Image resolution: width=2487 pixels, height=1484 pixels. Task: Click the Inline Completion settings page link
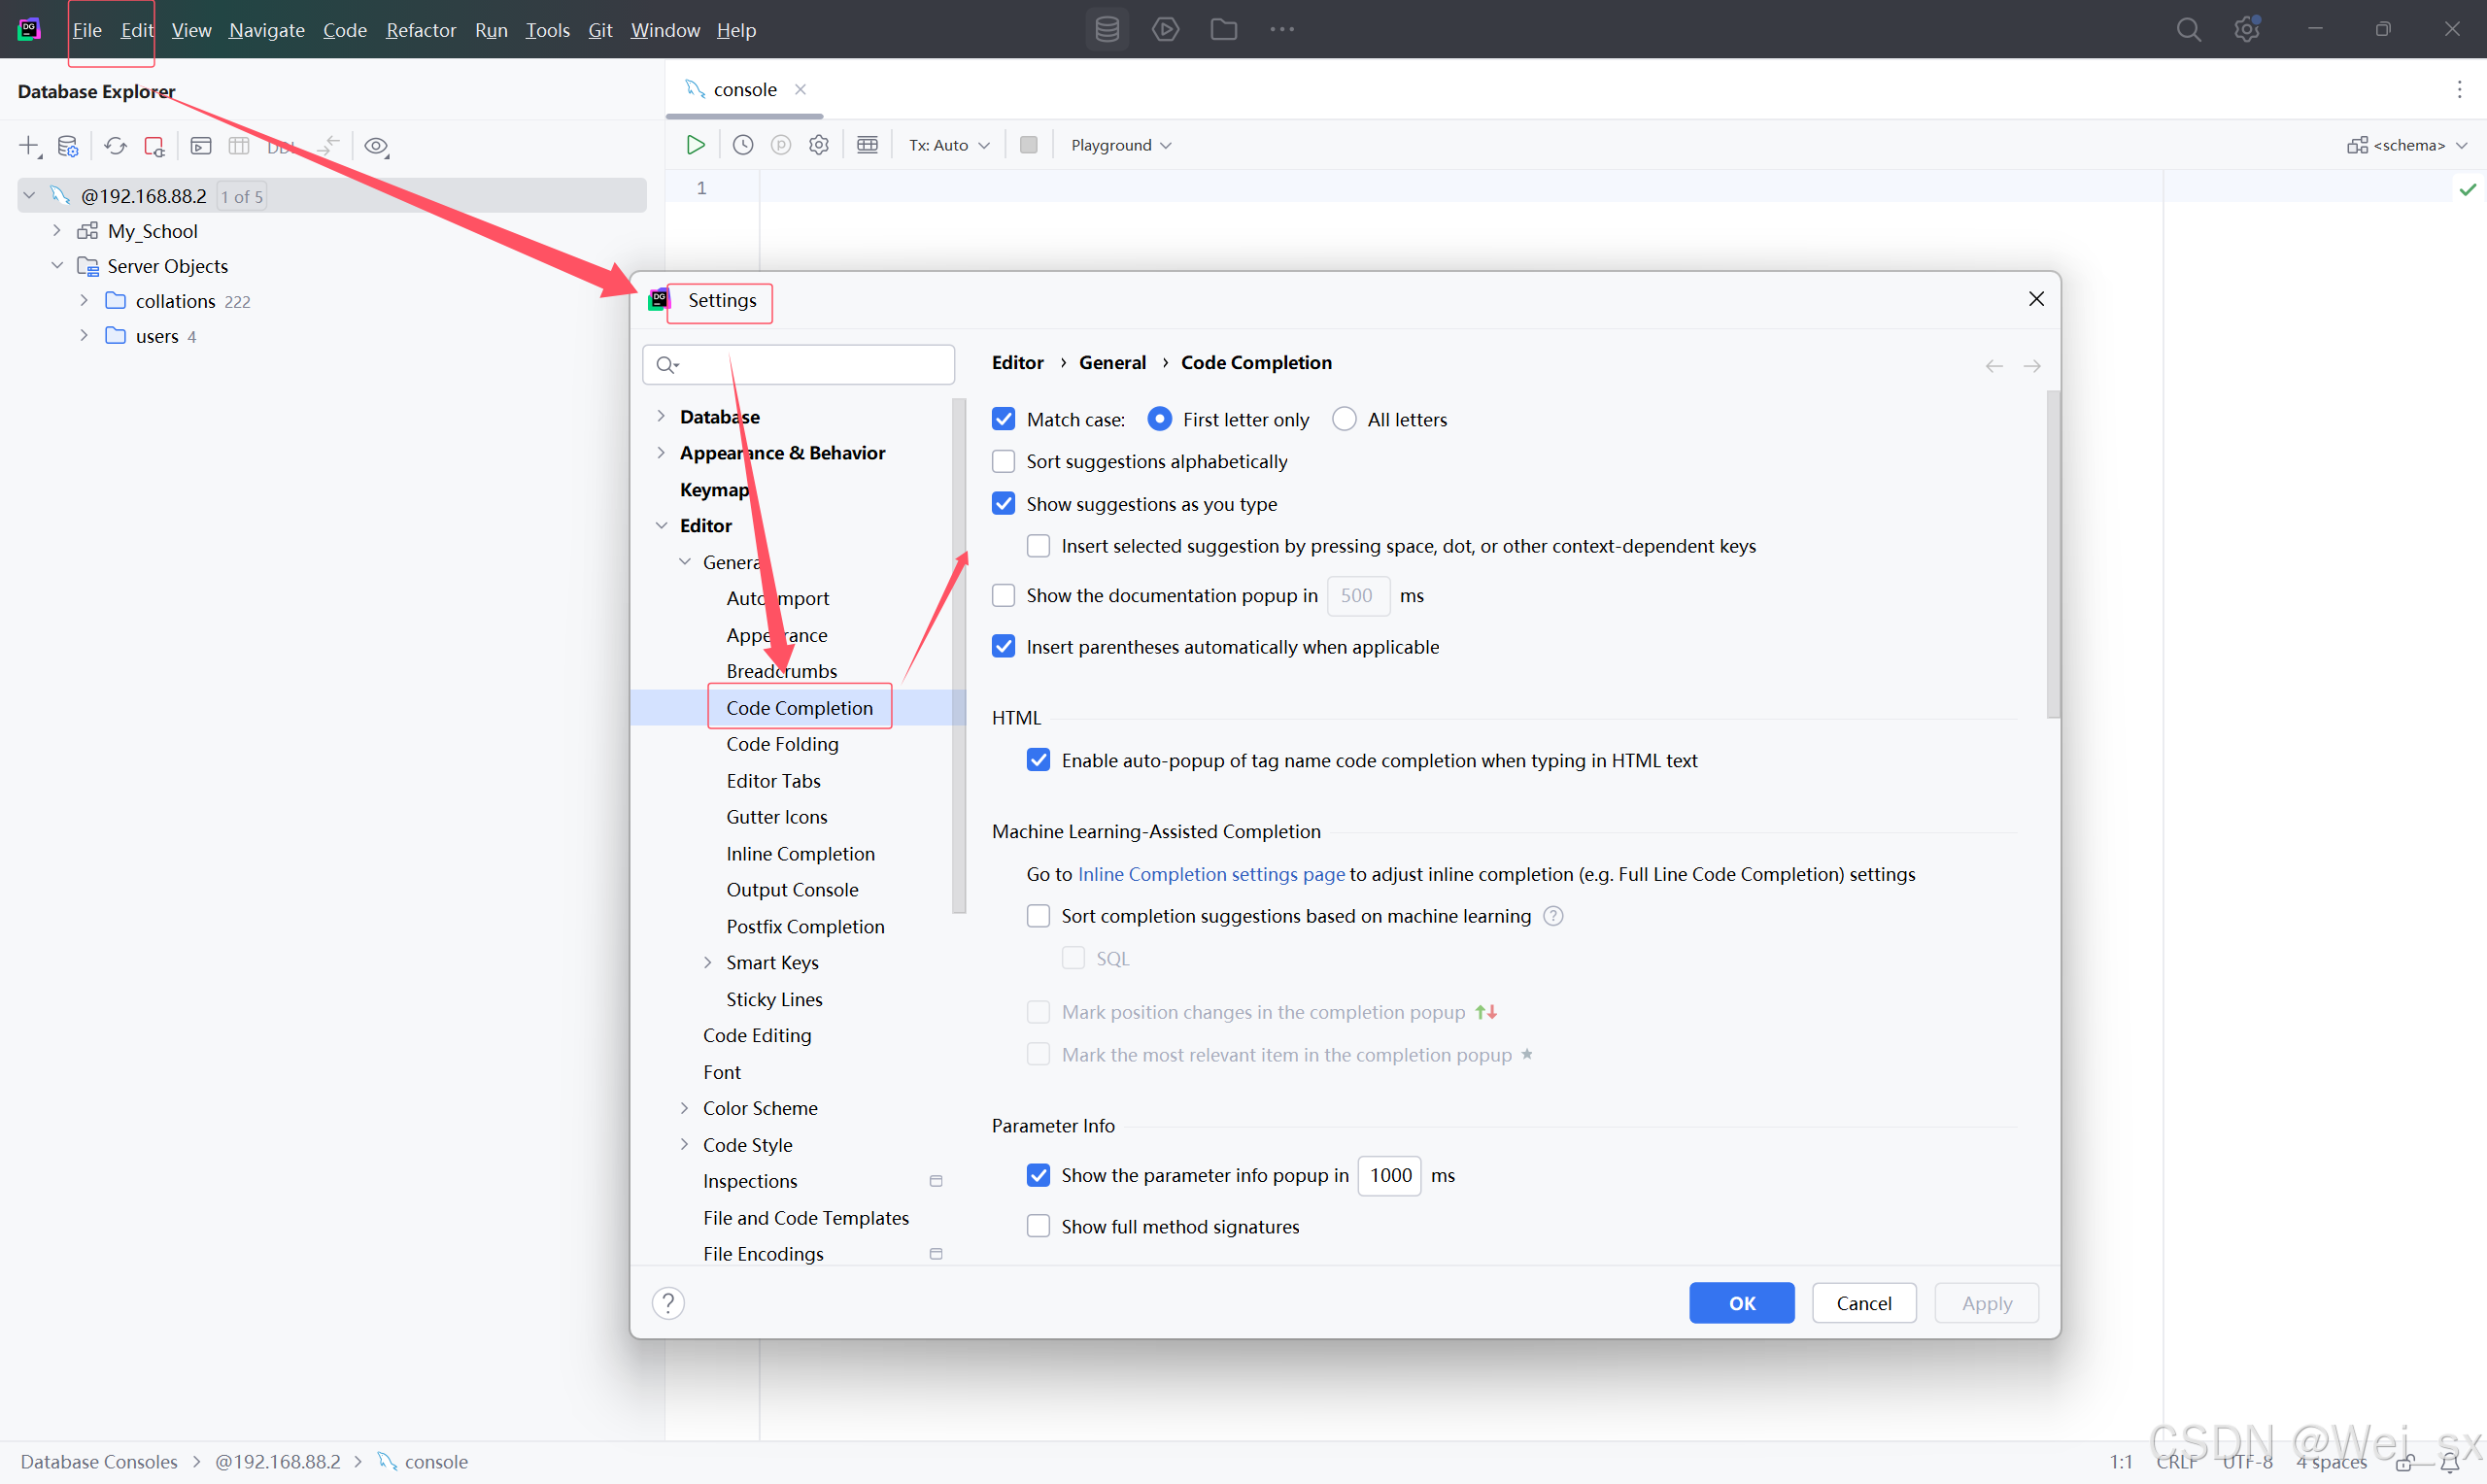point(1210,874)
